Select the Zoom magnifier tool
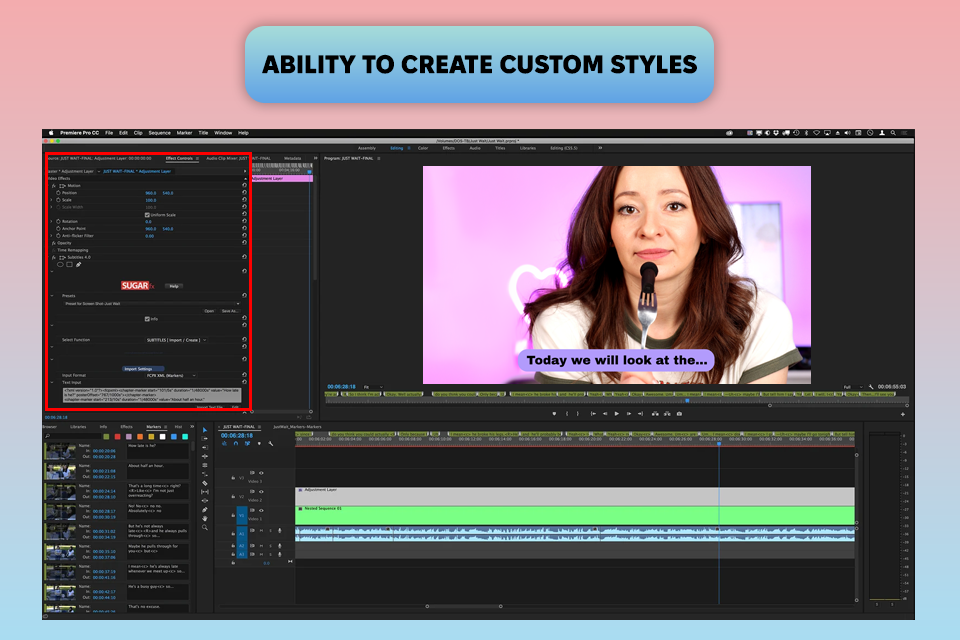960x640 pixels. 205,527
